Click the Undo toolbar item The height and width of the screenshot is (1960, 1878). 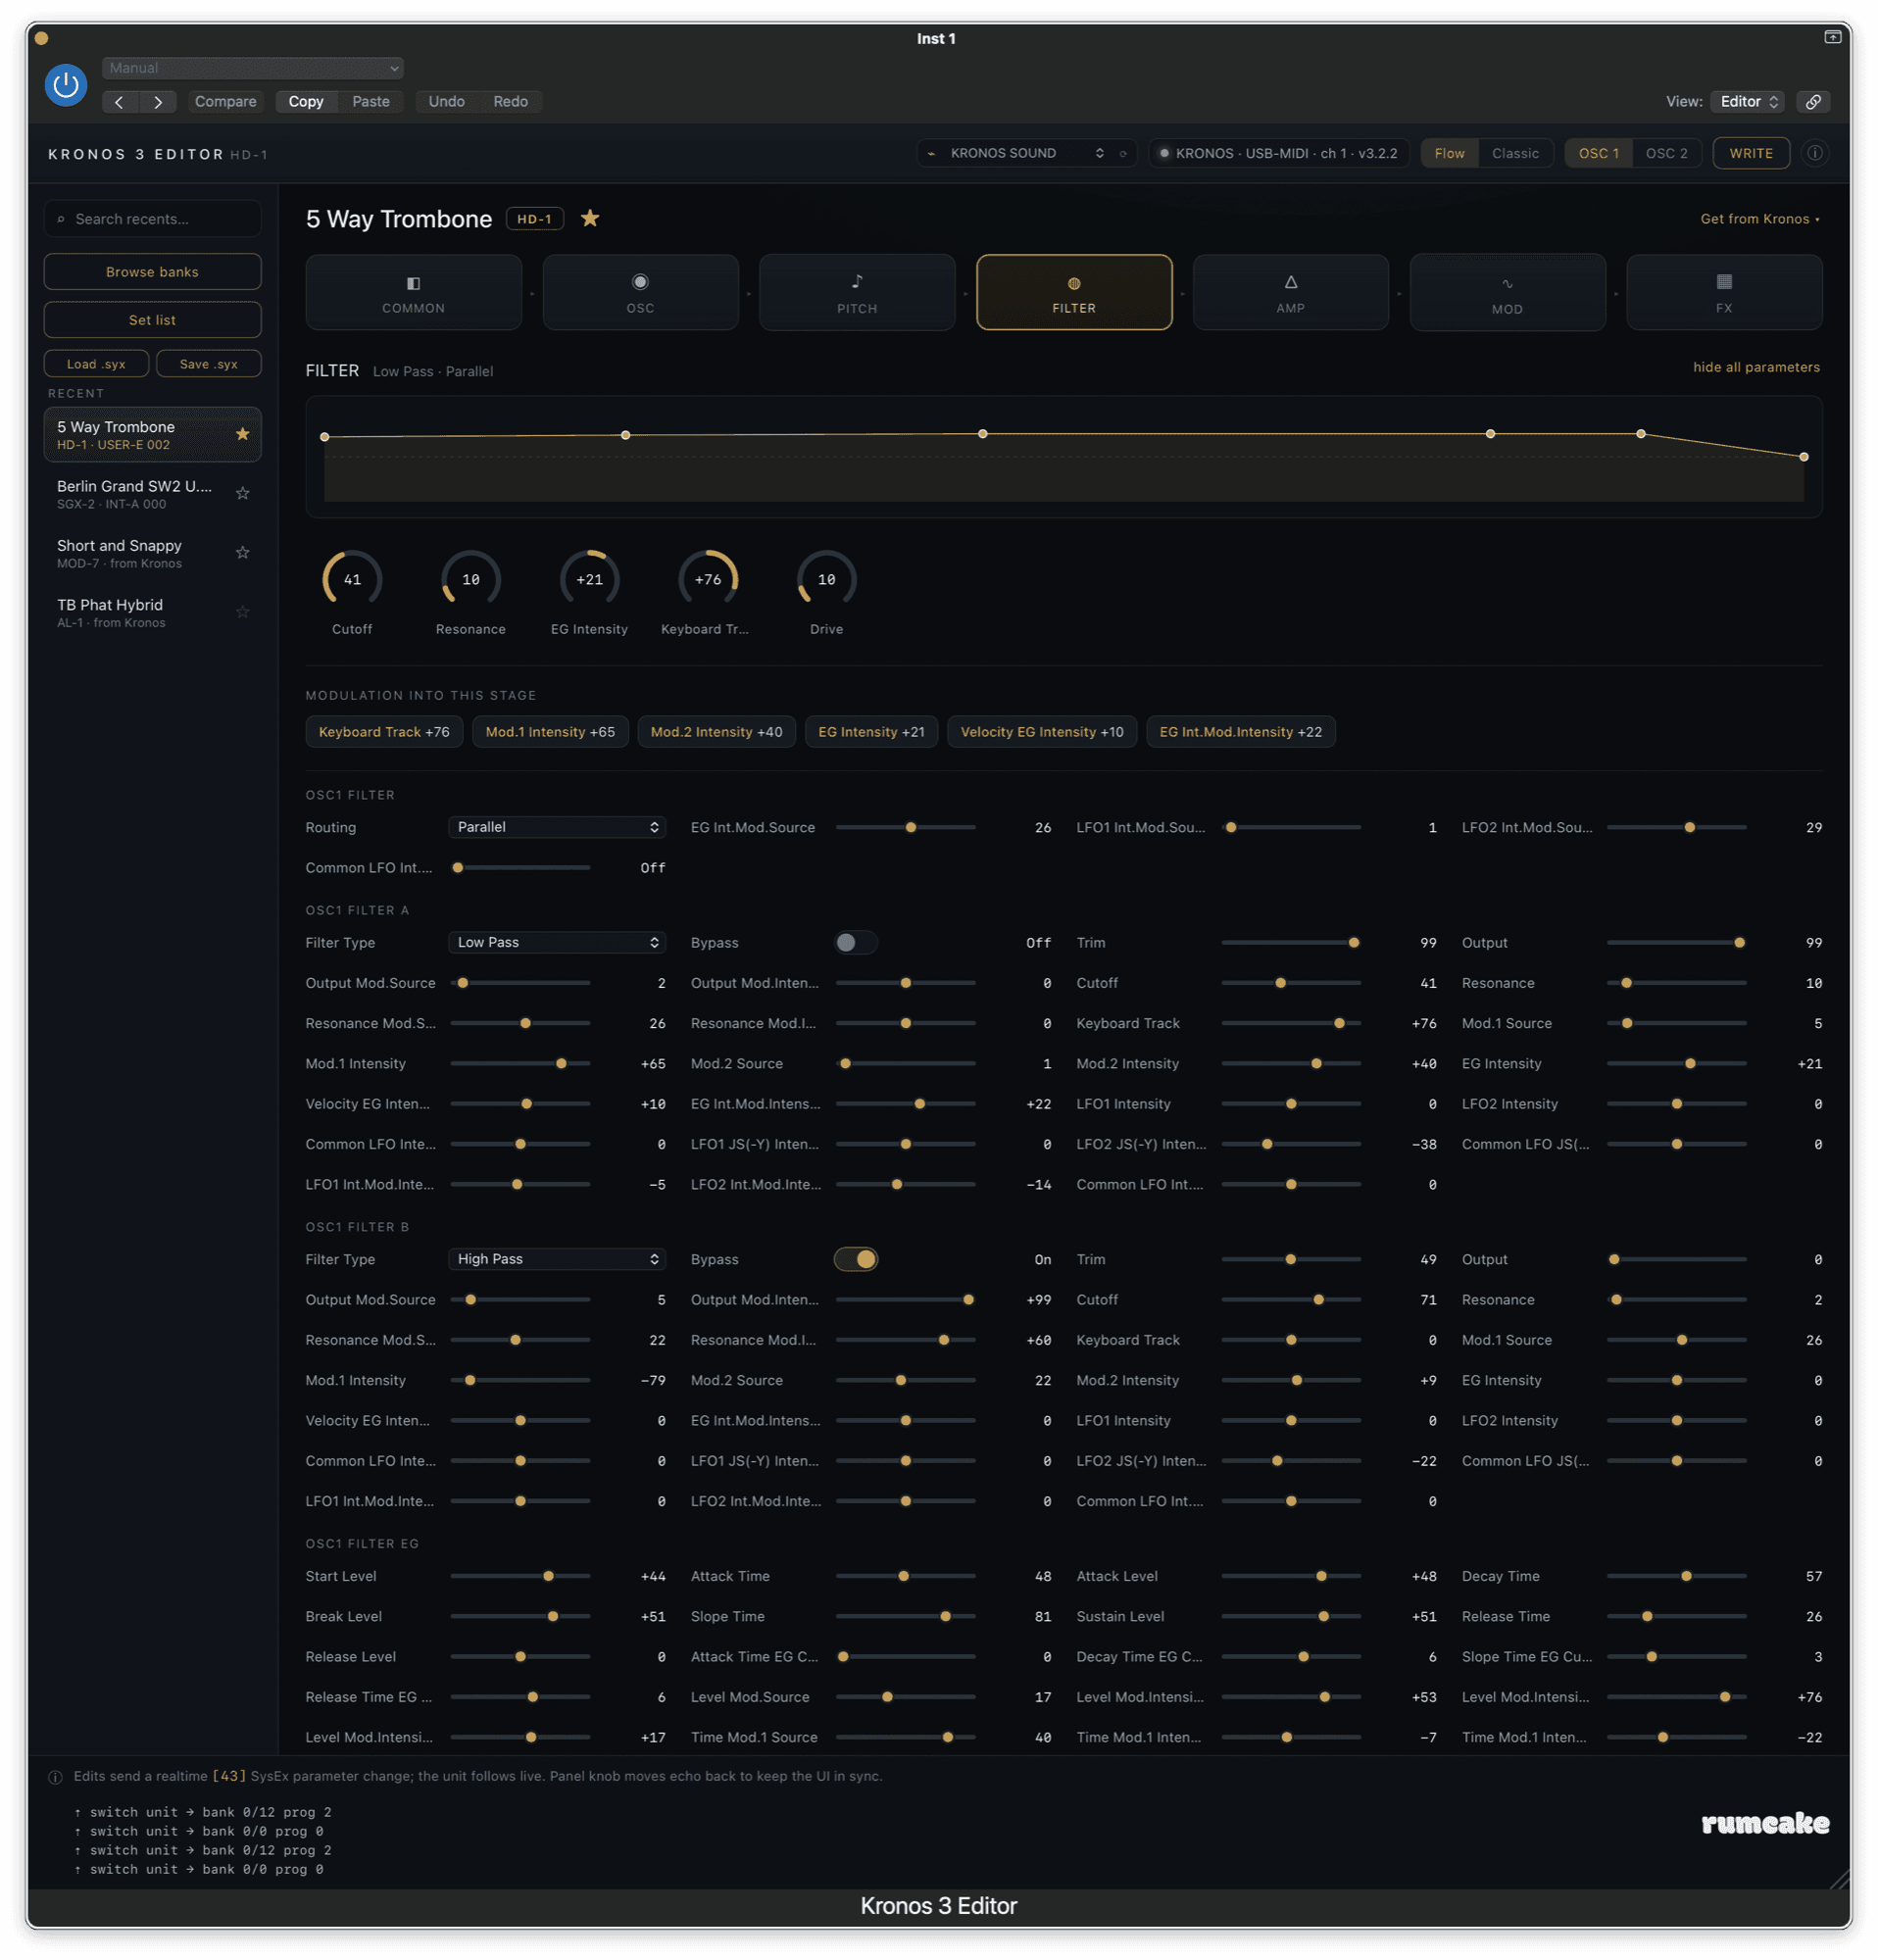coord(446,102)
